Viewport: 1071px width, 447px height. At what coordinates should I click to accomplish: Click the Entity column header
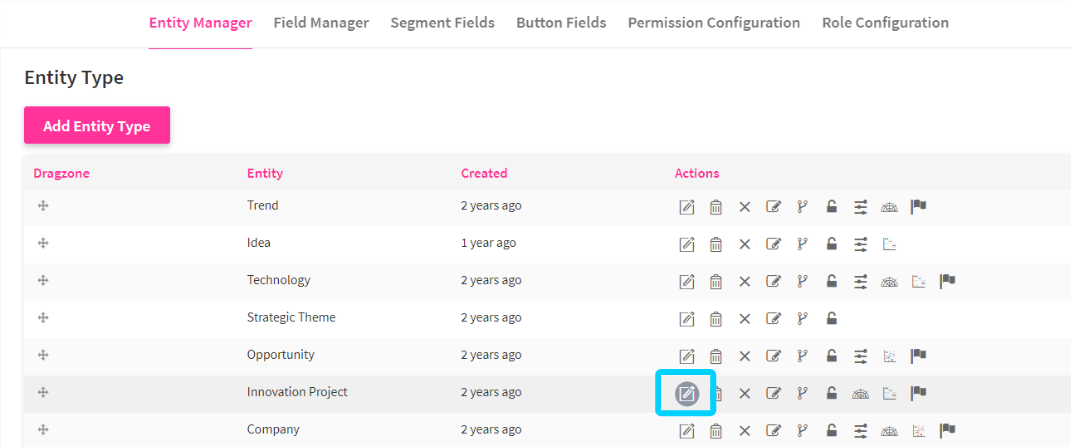[x=265, y=173]
